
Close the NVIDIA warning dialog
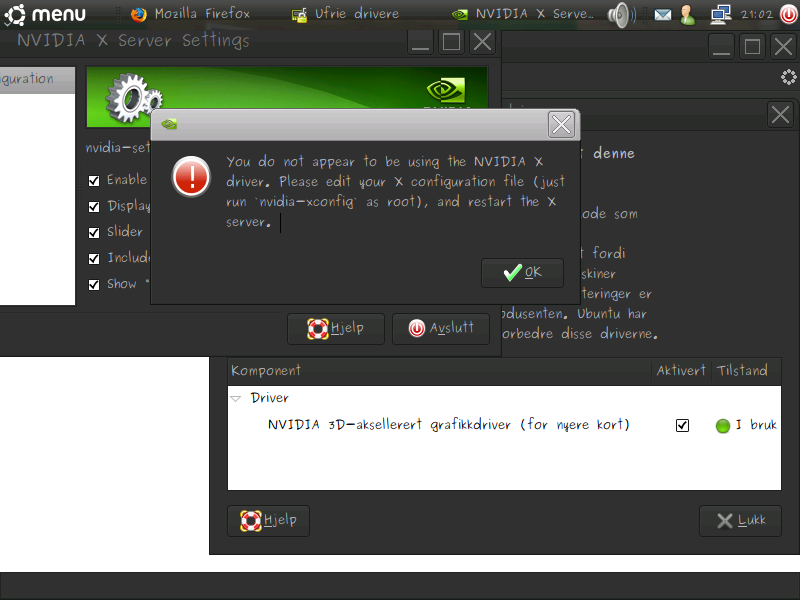[561, 124]
